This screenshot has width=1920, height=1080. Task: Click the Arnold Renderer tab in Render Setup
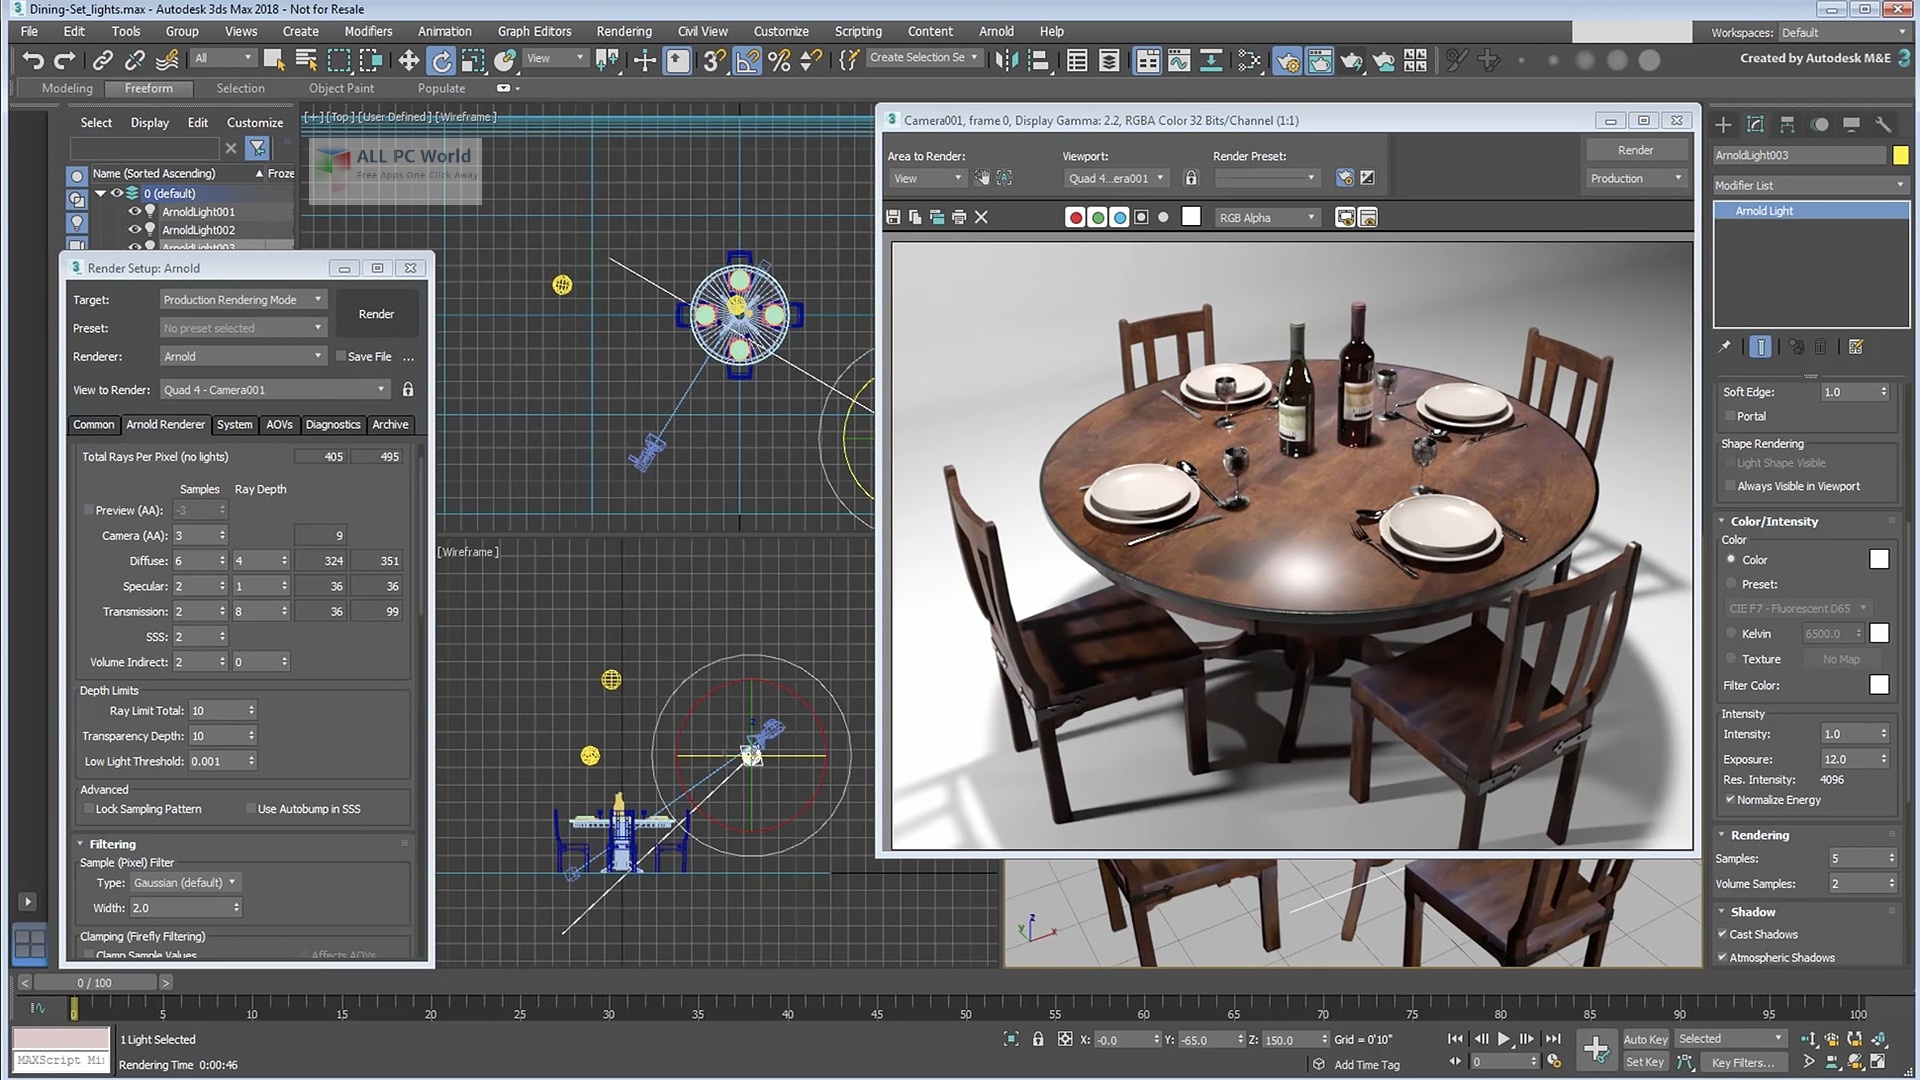164,423
